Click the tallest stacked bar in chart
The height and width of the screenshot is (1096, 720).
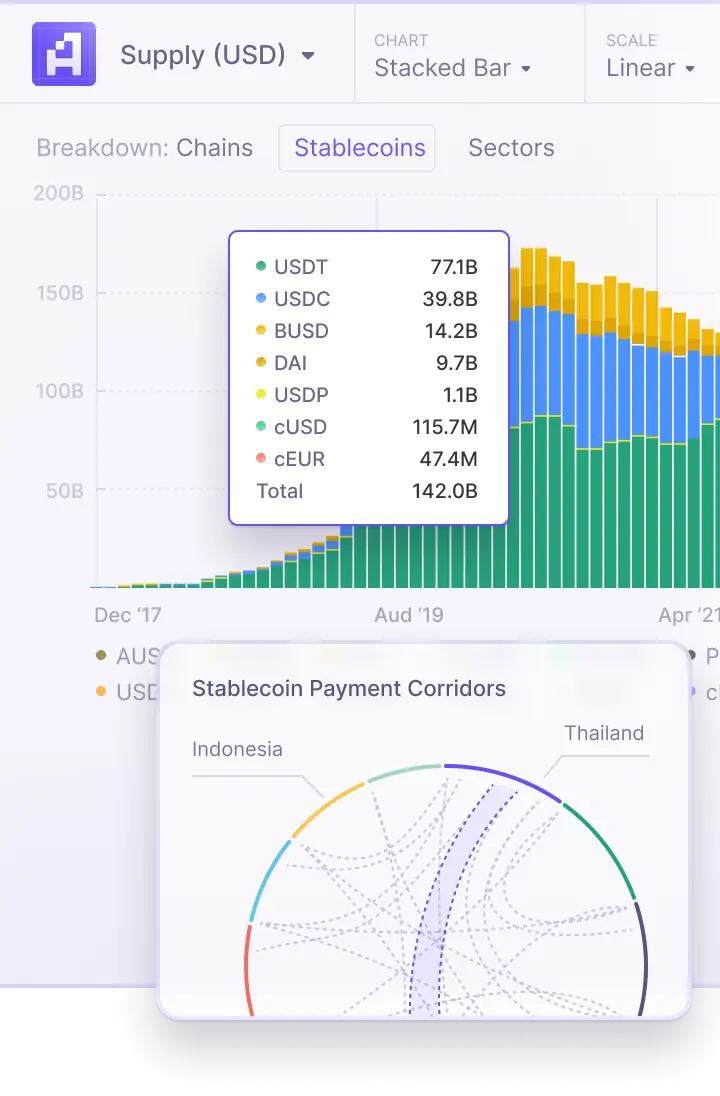[535, 418]
